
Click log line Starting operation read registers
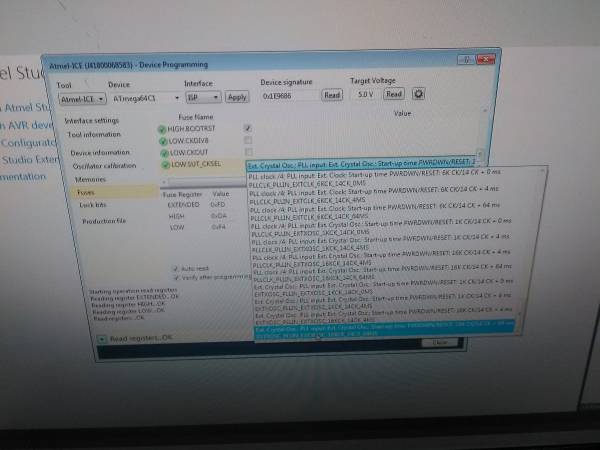point(133,291)
